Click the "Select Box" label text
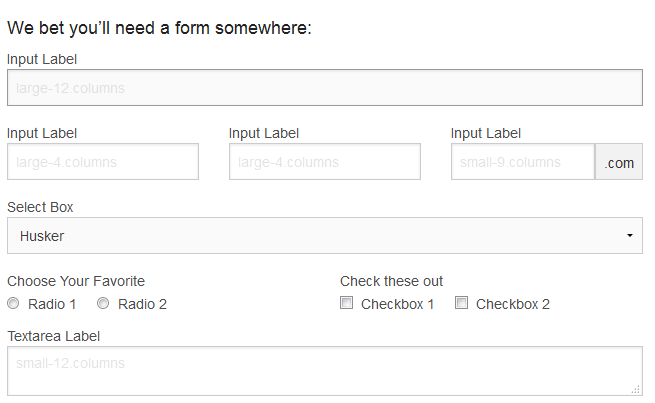Screen dimensions: 655x403 click(x=40, y=207)
